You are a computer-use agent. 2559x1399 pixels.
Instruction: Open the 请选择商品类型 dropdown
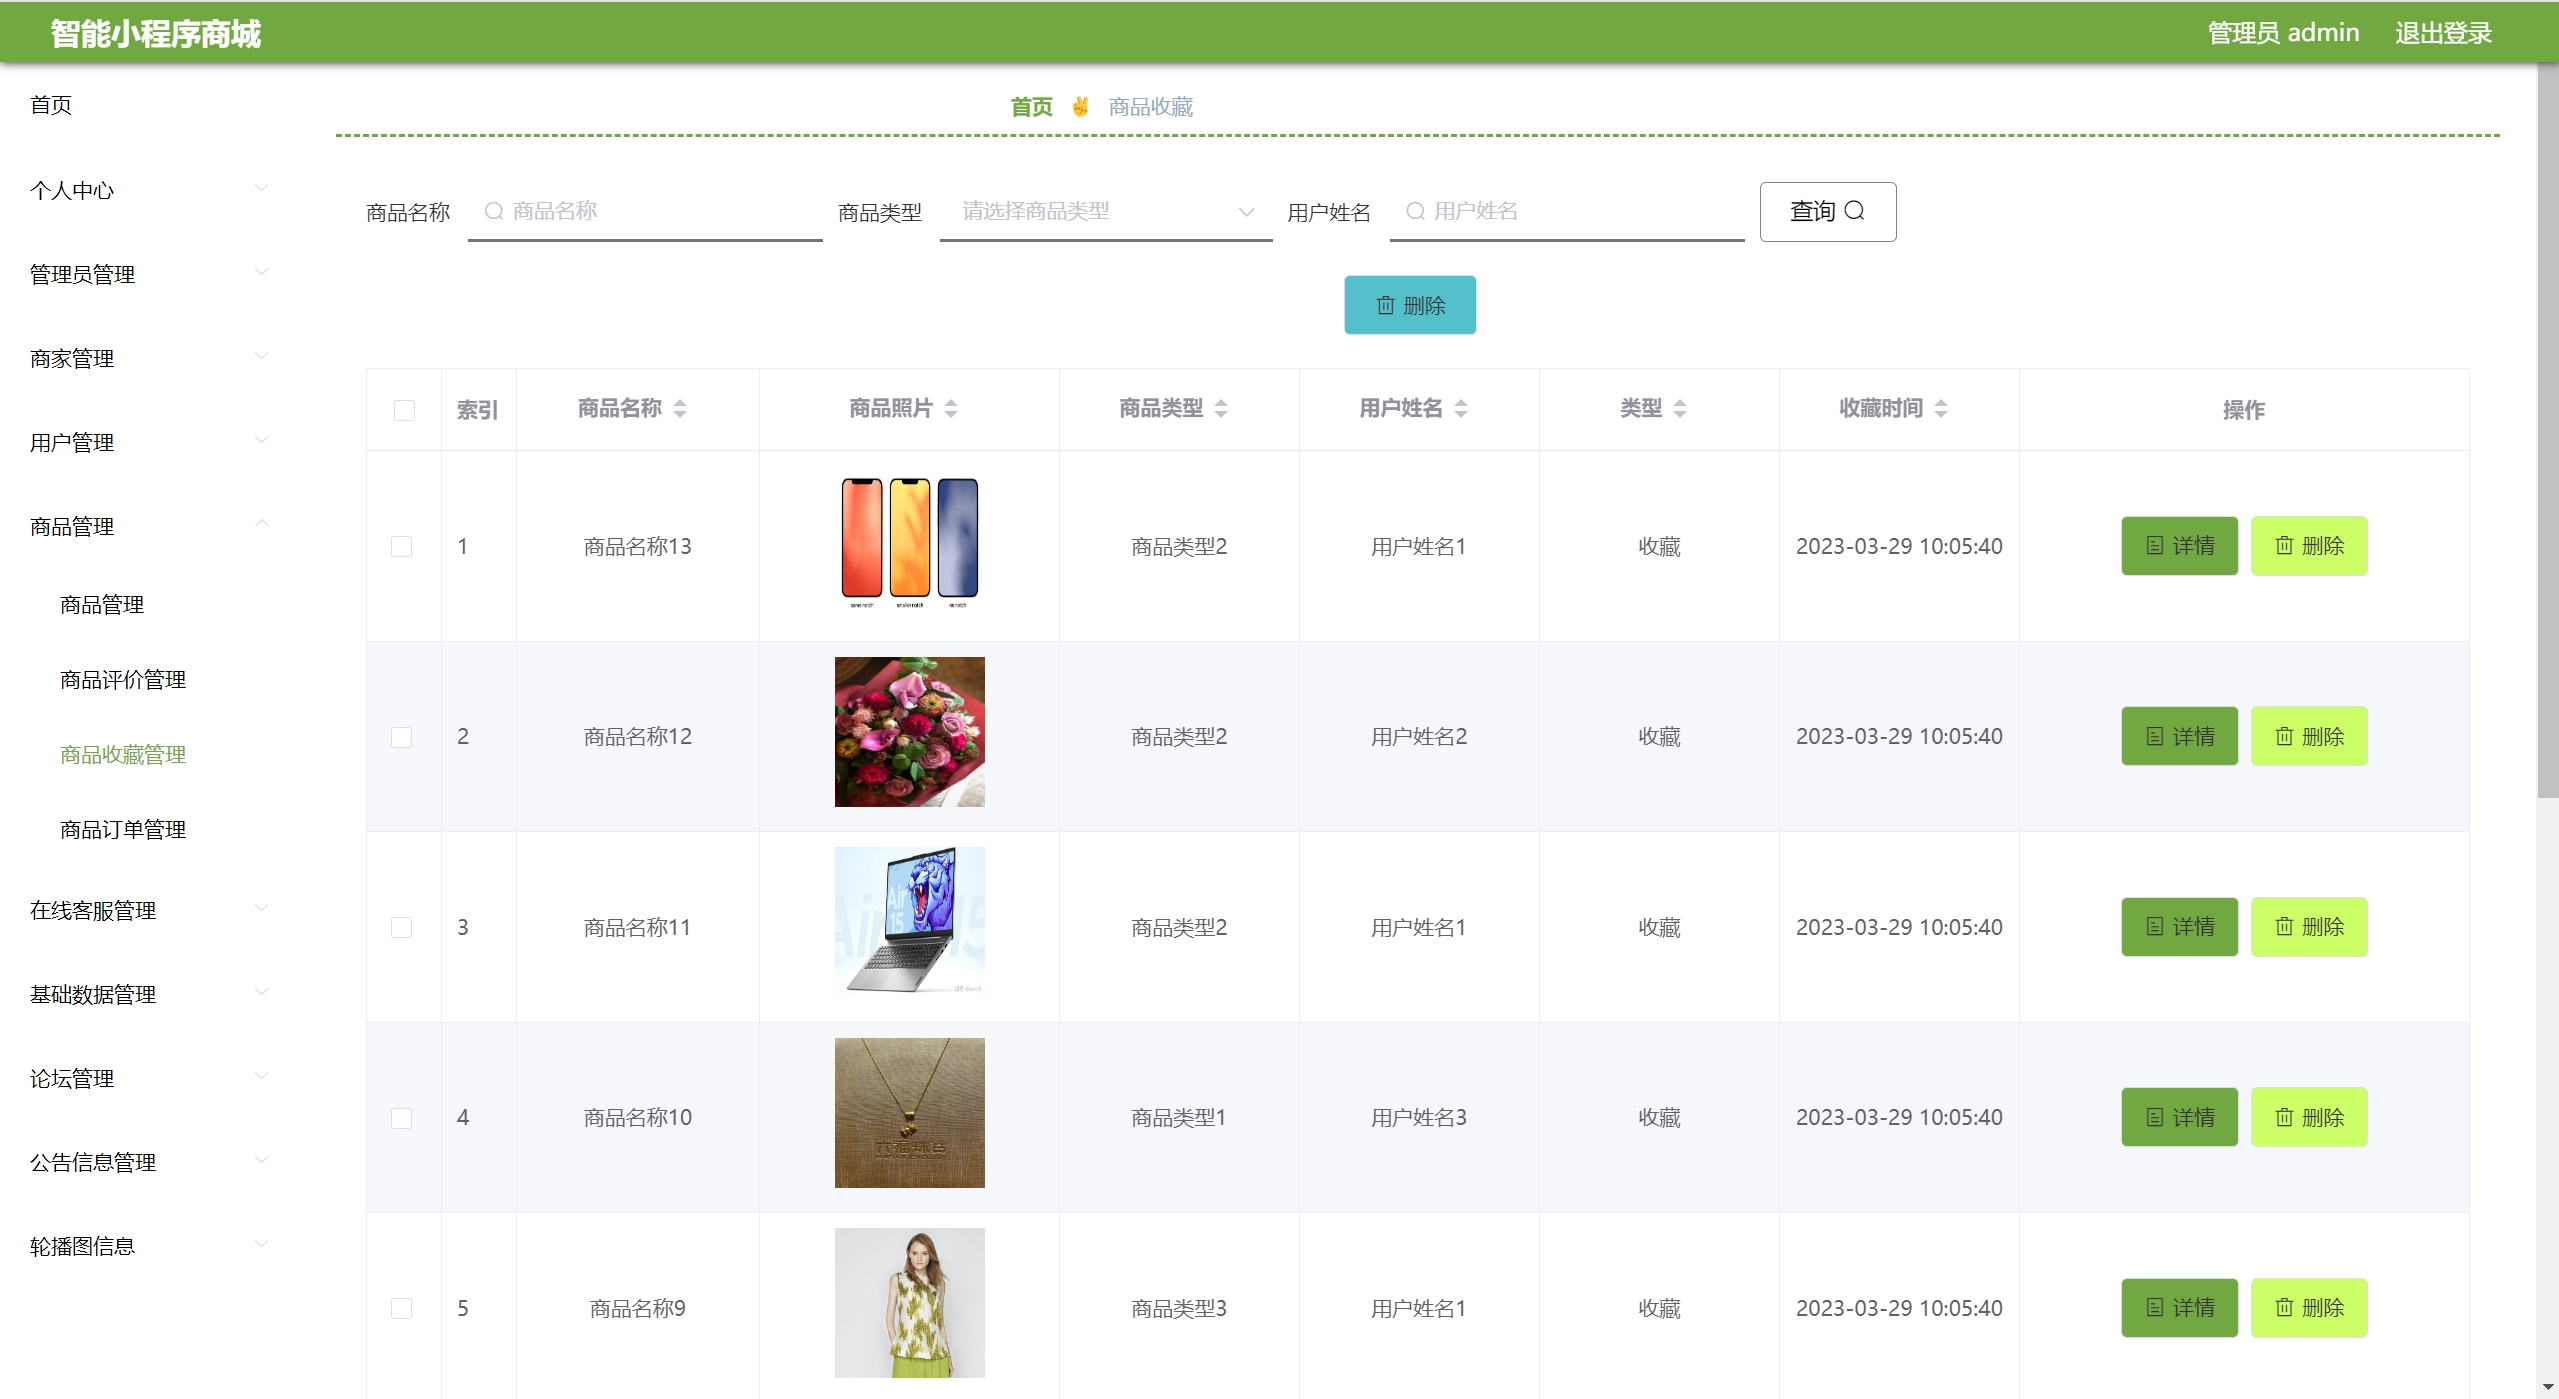1105,211
